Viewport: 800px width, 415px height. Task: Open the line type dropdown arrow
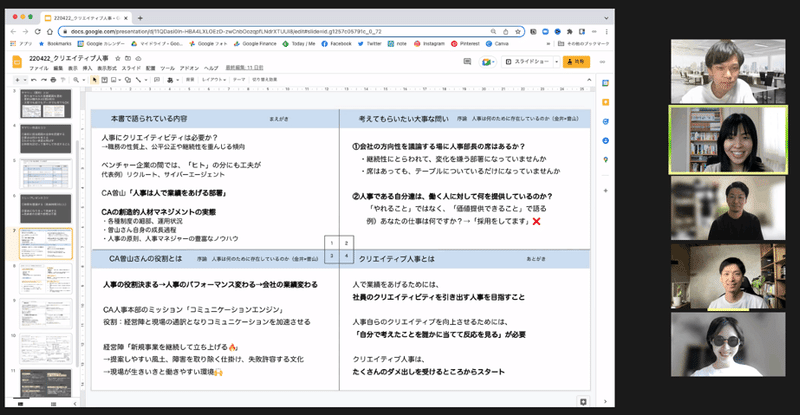coord(145,80)
